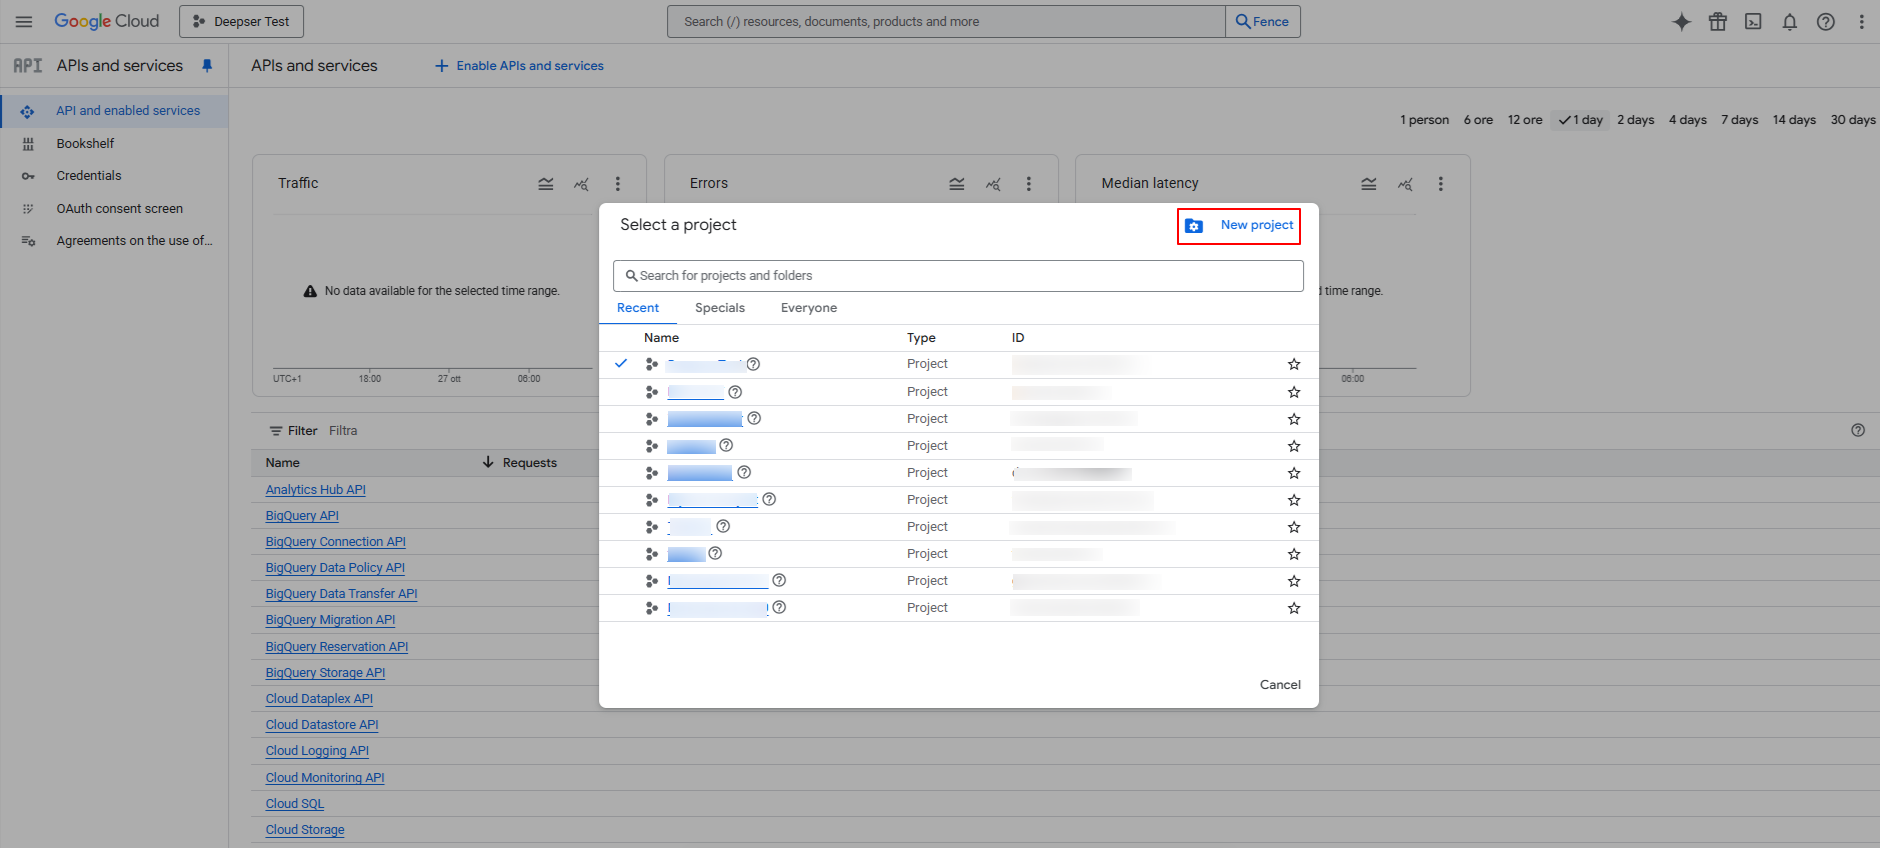Click the API icon beside APIs and services
1880x848 pixels.
pos(28,66)
